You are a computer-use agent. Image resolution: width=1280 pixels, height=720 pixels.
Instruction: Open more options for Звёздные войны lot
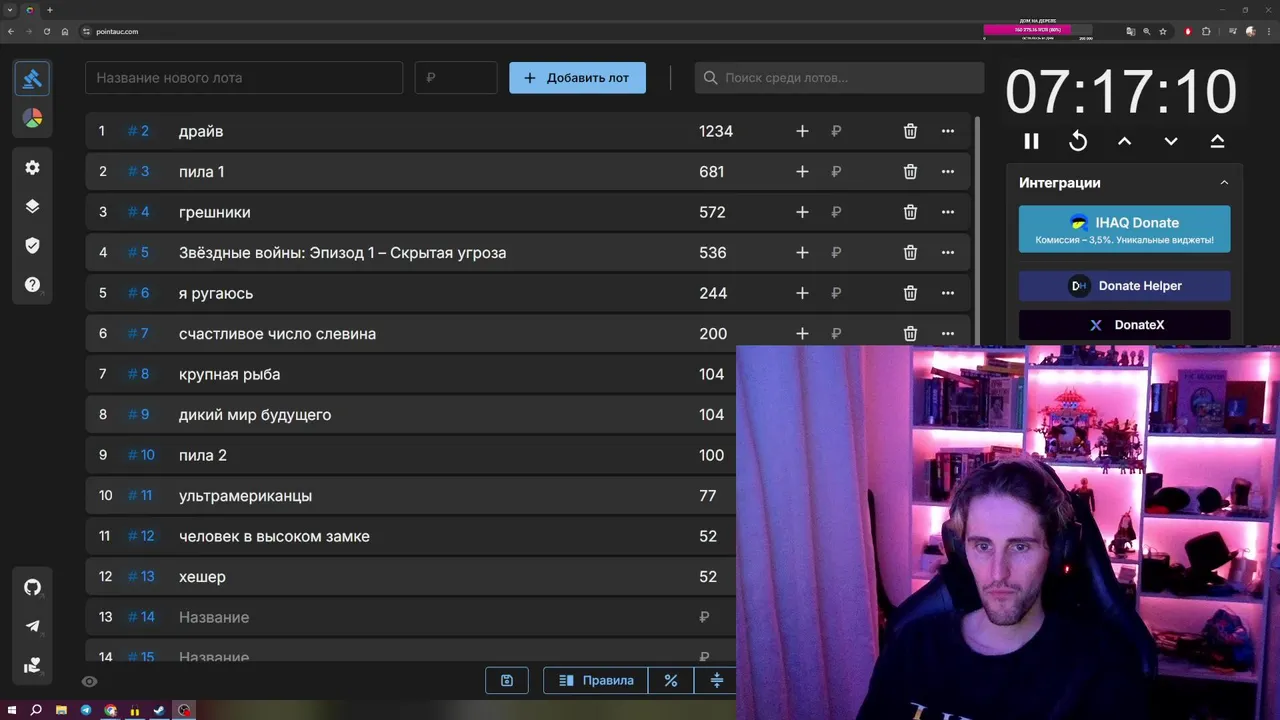(948, 253)
